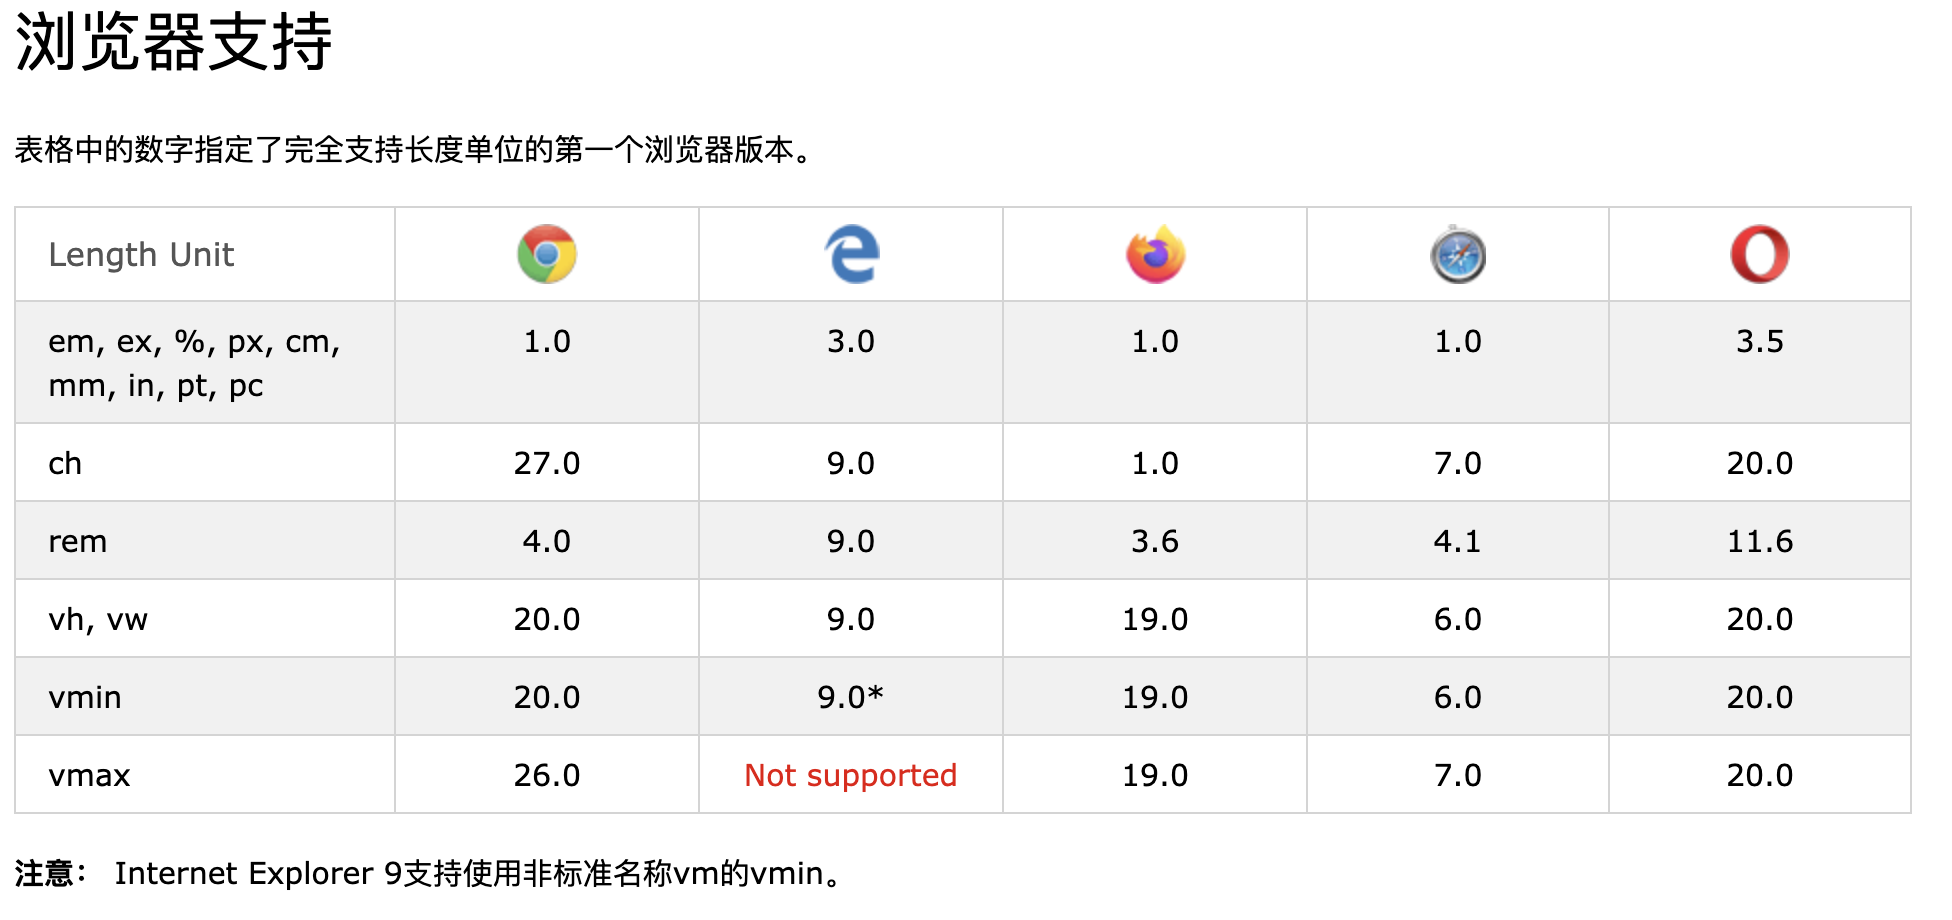Viewport: 1952px width, 920px height.
Task: Click the '4.1' Safari rem value
Action: [1458, 541]
